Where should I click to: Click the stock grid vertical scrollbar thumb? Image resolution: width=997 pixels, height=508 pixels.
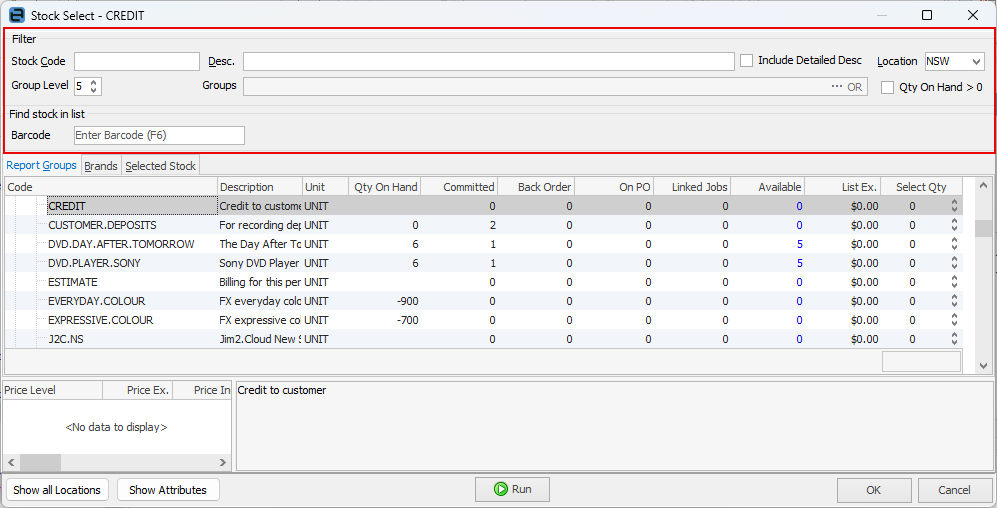coord(984,228)
